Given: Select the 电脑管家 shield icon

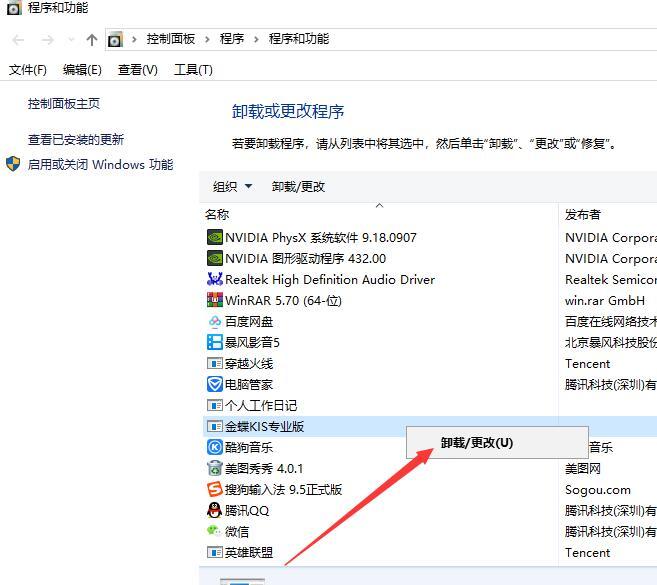Looking at the screenshot, I should coord(214,385).
